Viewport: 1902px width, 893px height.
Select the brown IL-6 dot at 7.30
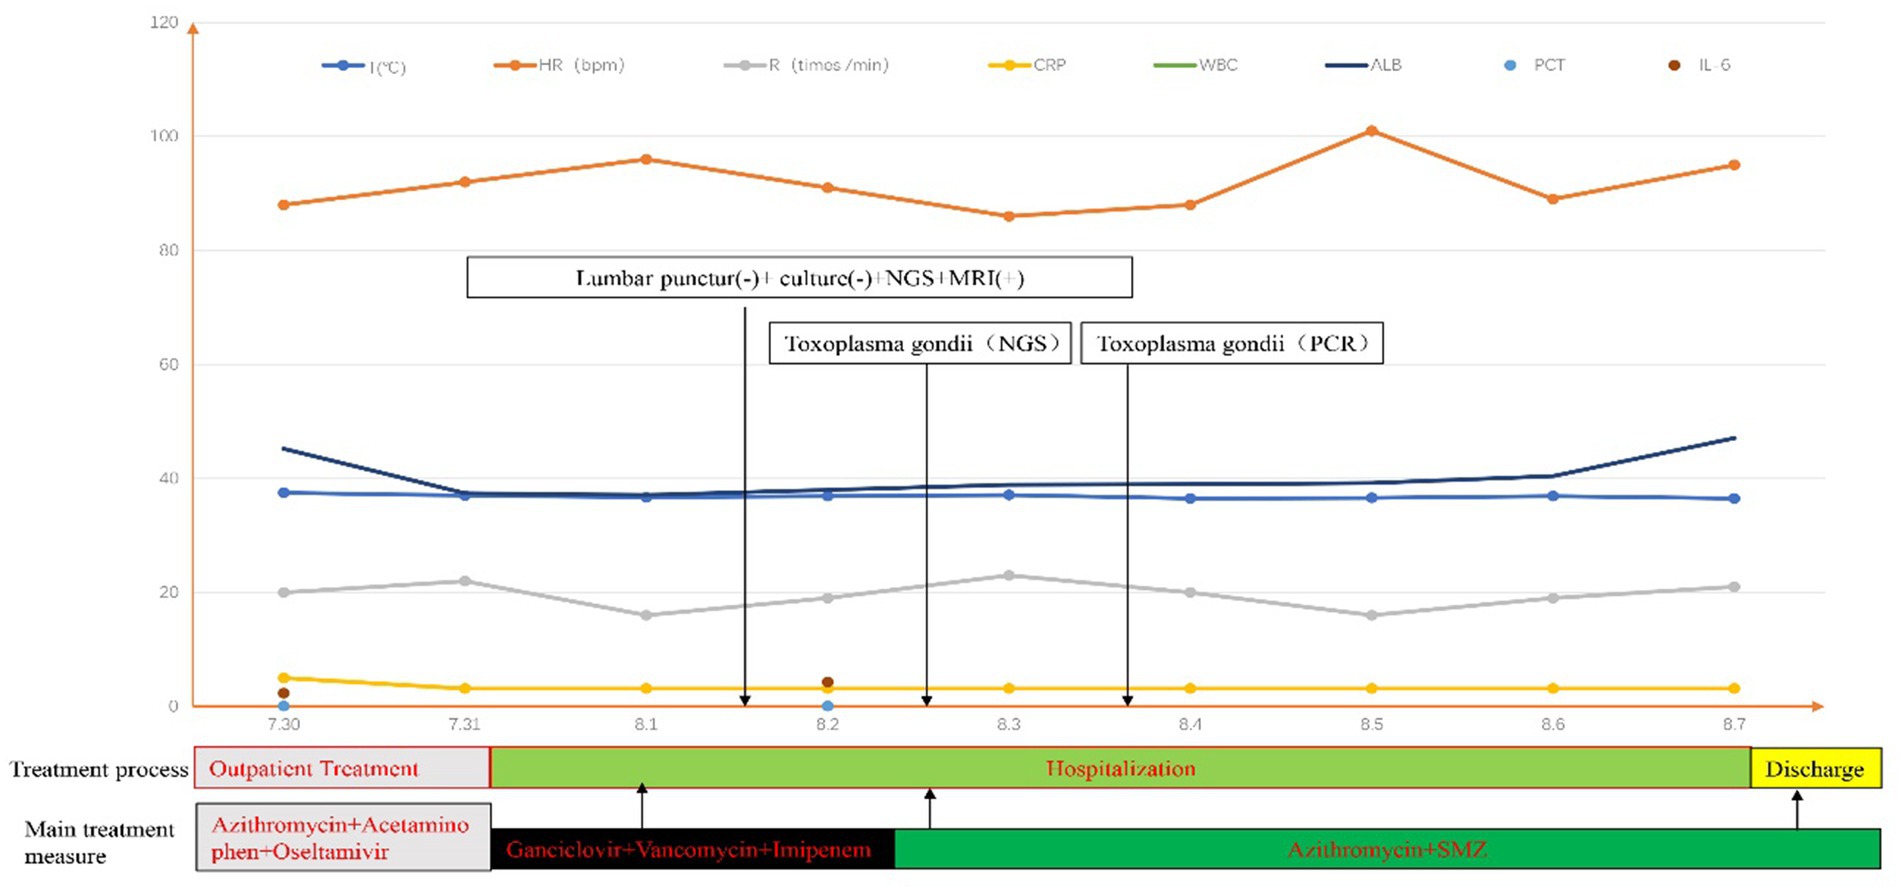(284, 693)
